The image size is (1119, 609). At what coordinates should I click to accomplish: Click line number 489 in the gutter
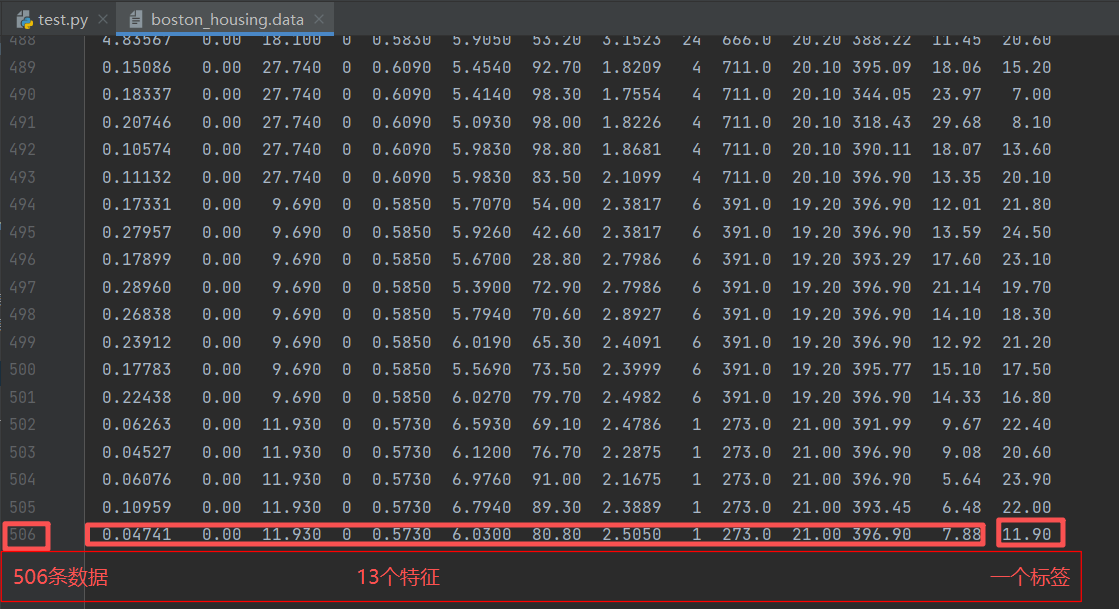(22, 67)
